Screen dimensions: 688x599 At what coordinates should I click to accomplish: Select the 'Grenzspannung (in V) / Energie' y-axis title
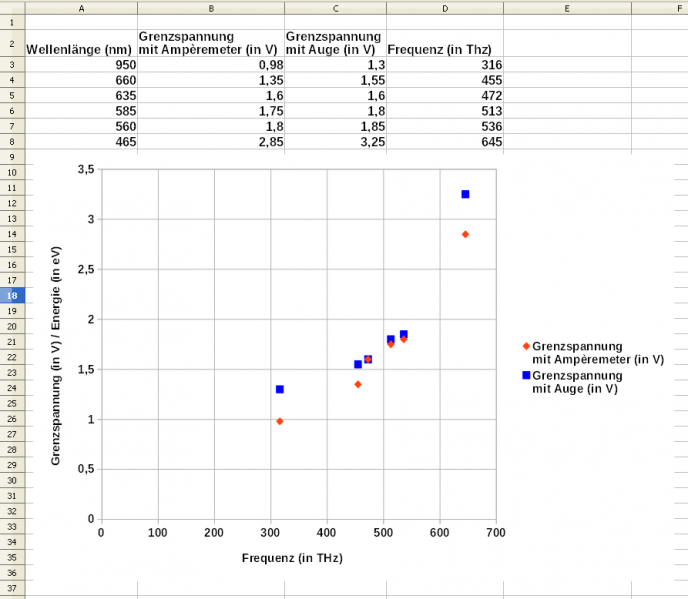(57, 343)
